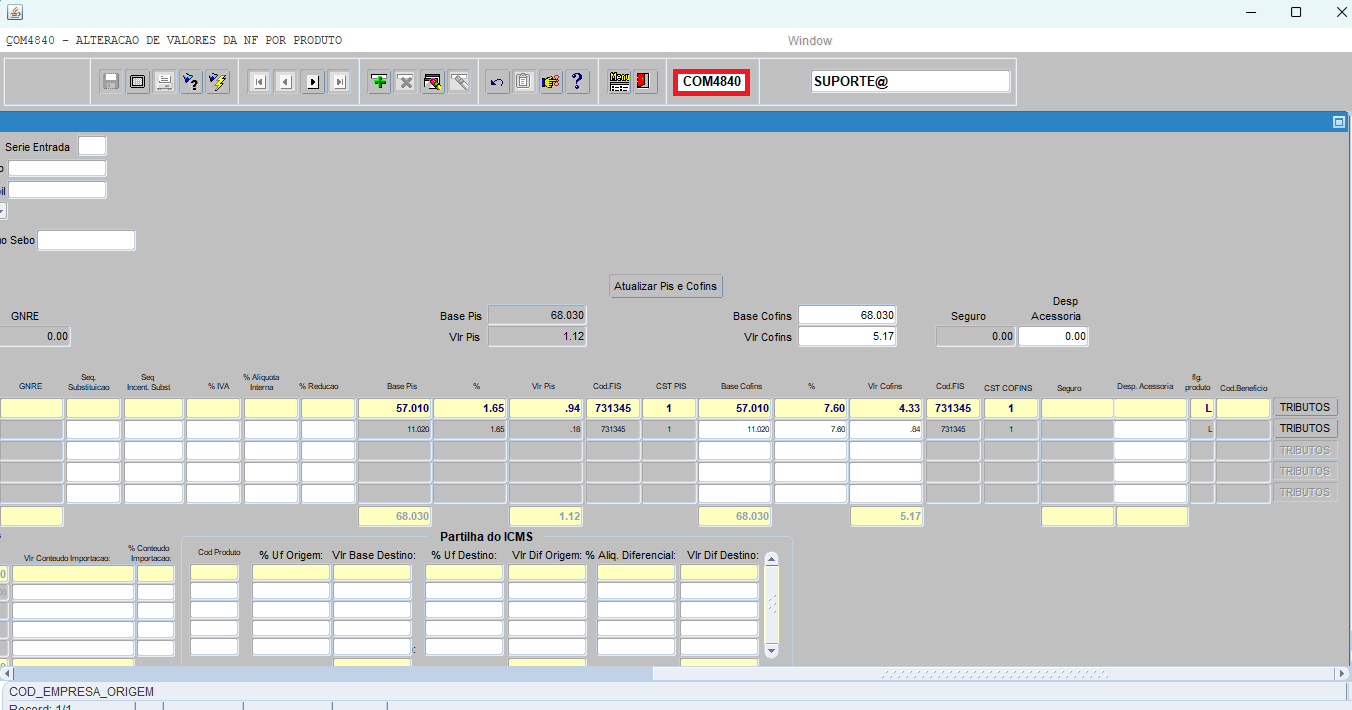This screenshot has height=710, width=1352.
Task: Insert new record with green plus
Action: point(379,82)
